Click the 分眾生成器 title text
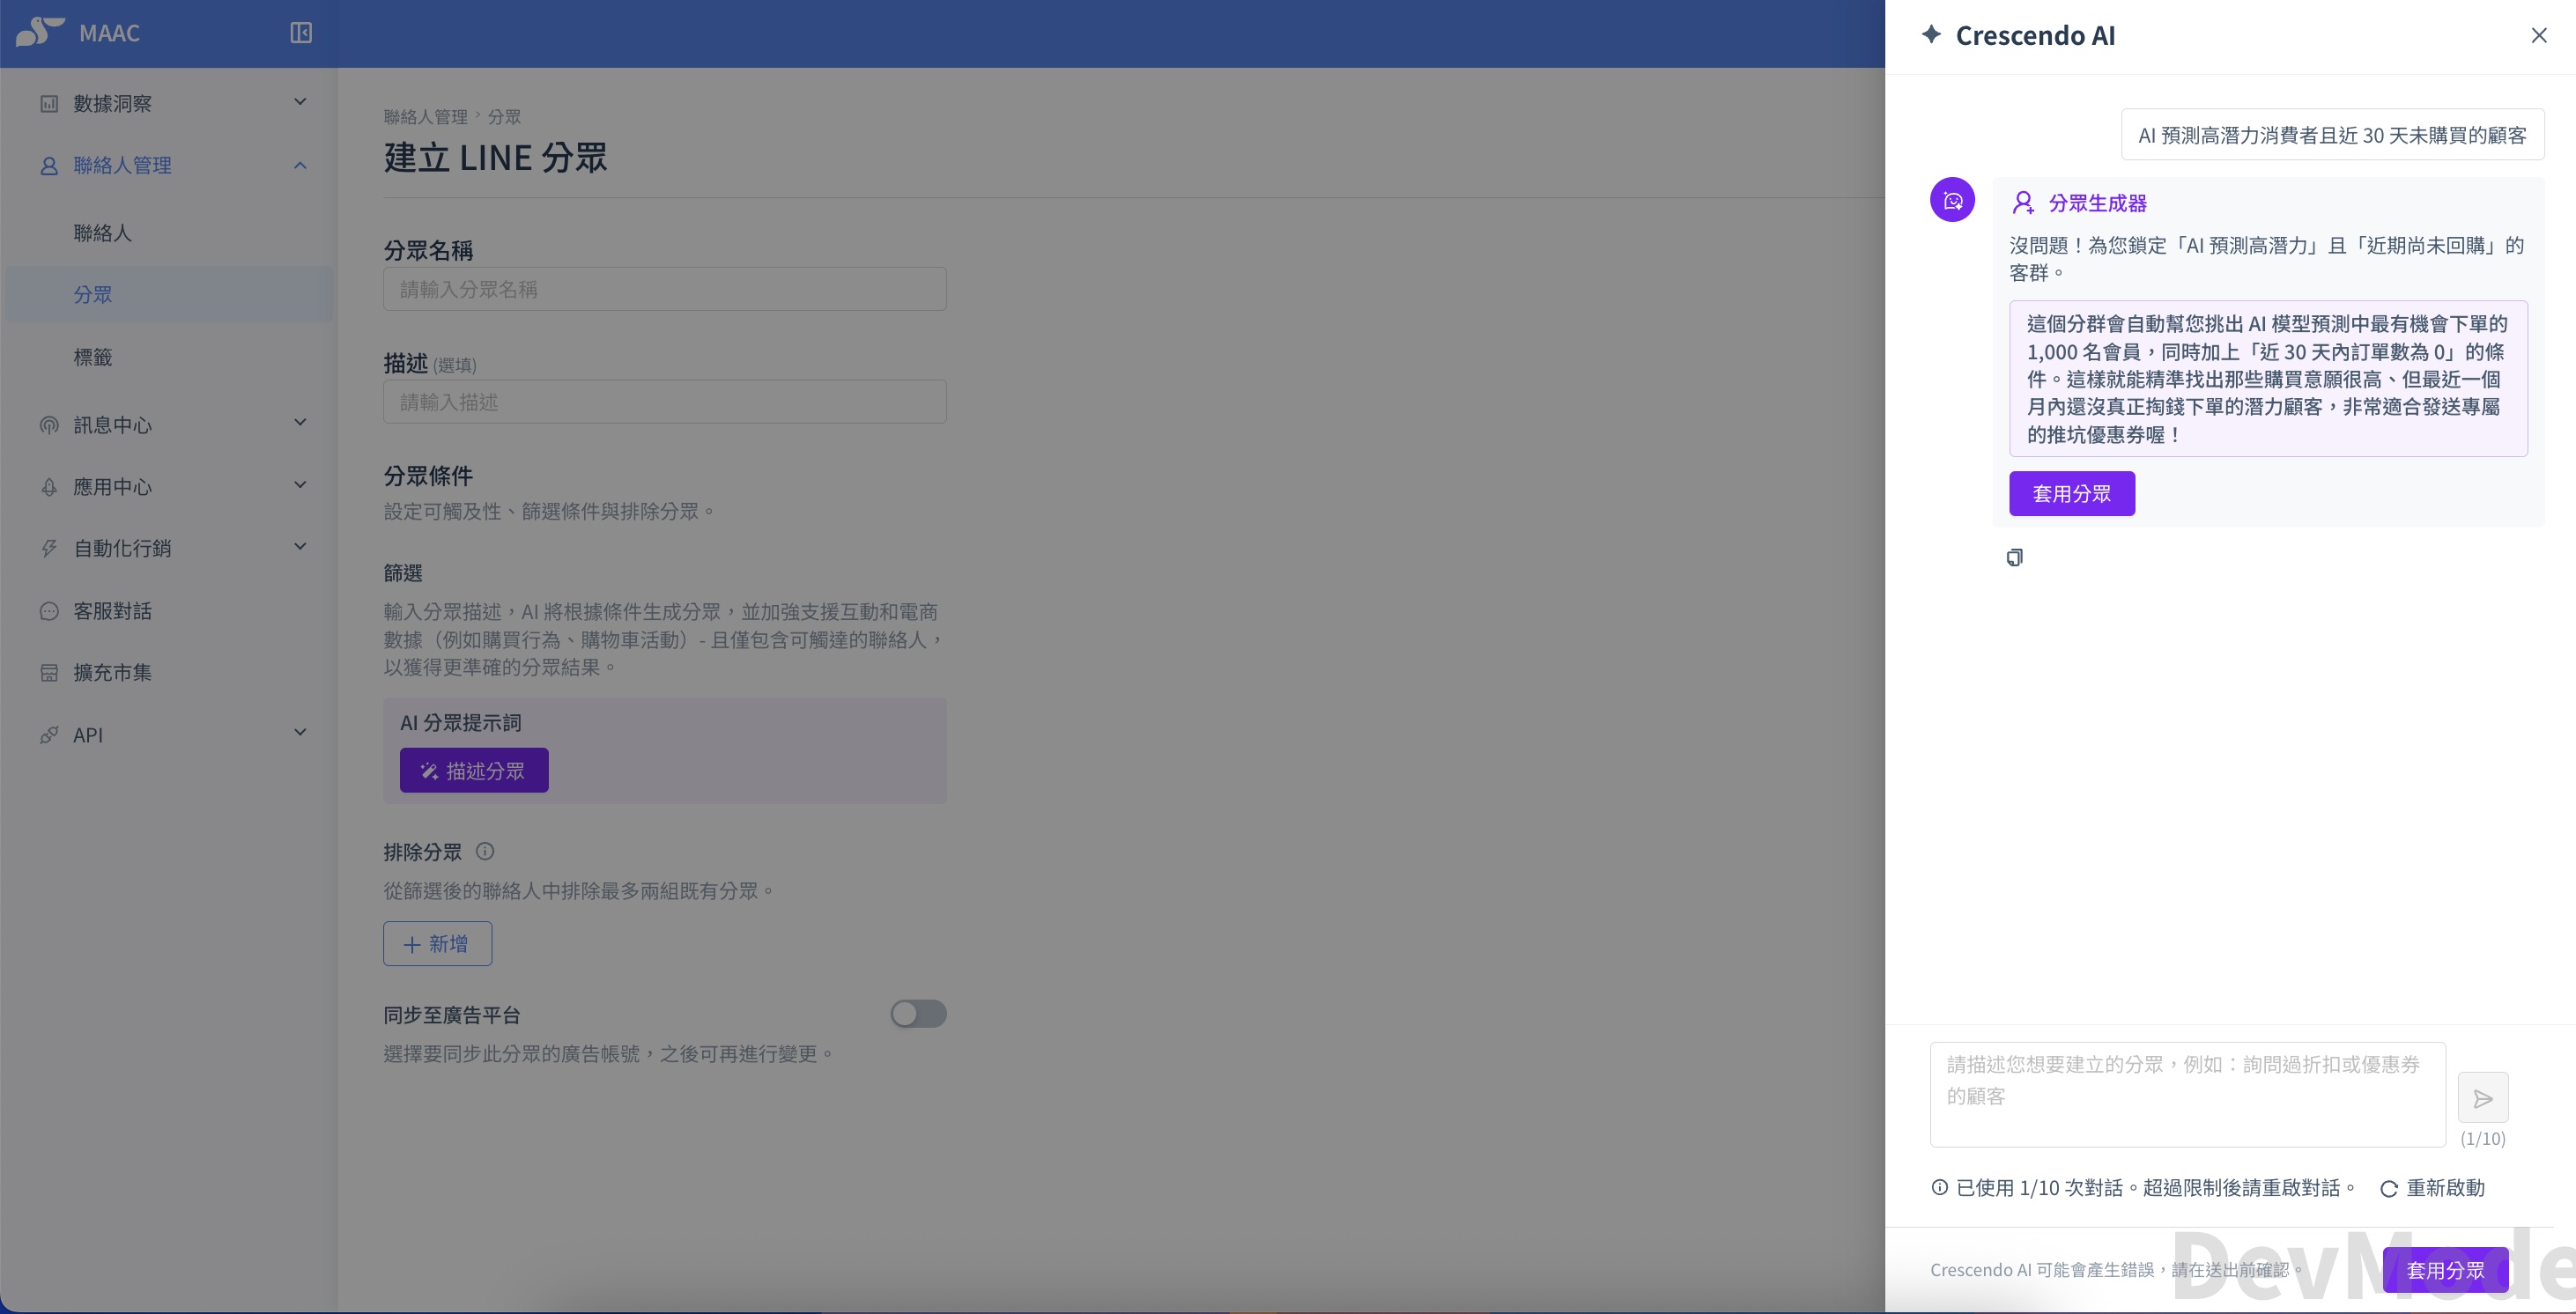The width and height of the screenshot is (2576, 1314). 2097,203
